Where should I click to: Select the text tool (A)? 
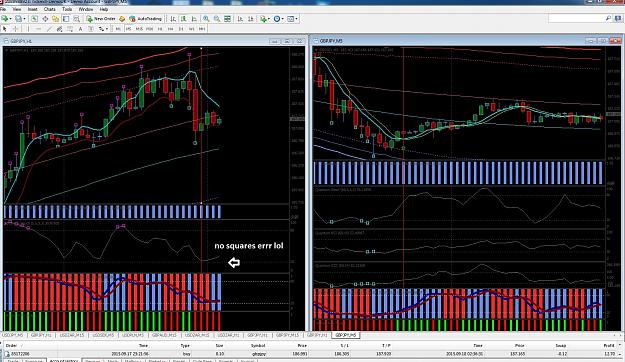pos(80,29)
